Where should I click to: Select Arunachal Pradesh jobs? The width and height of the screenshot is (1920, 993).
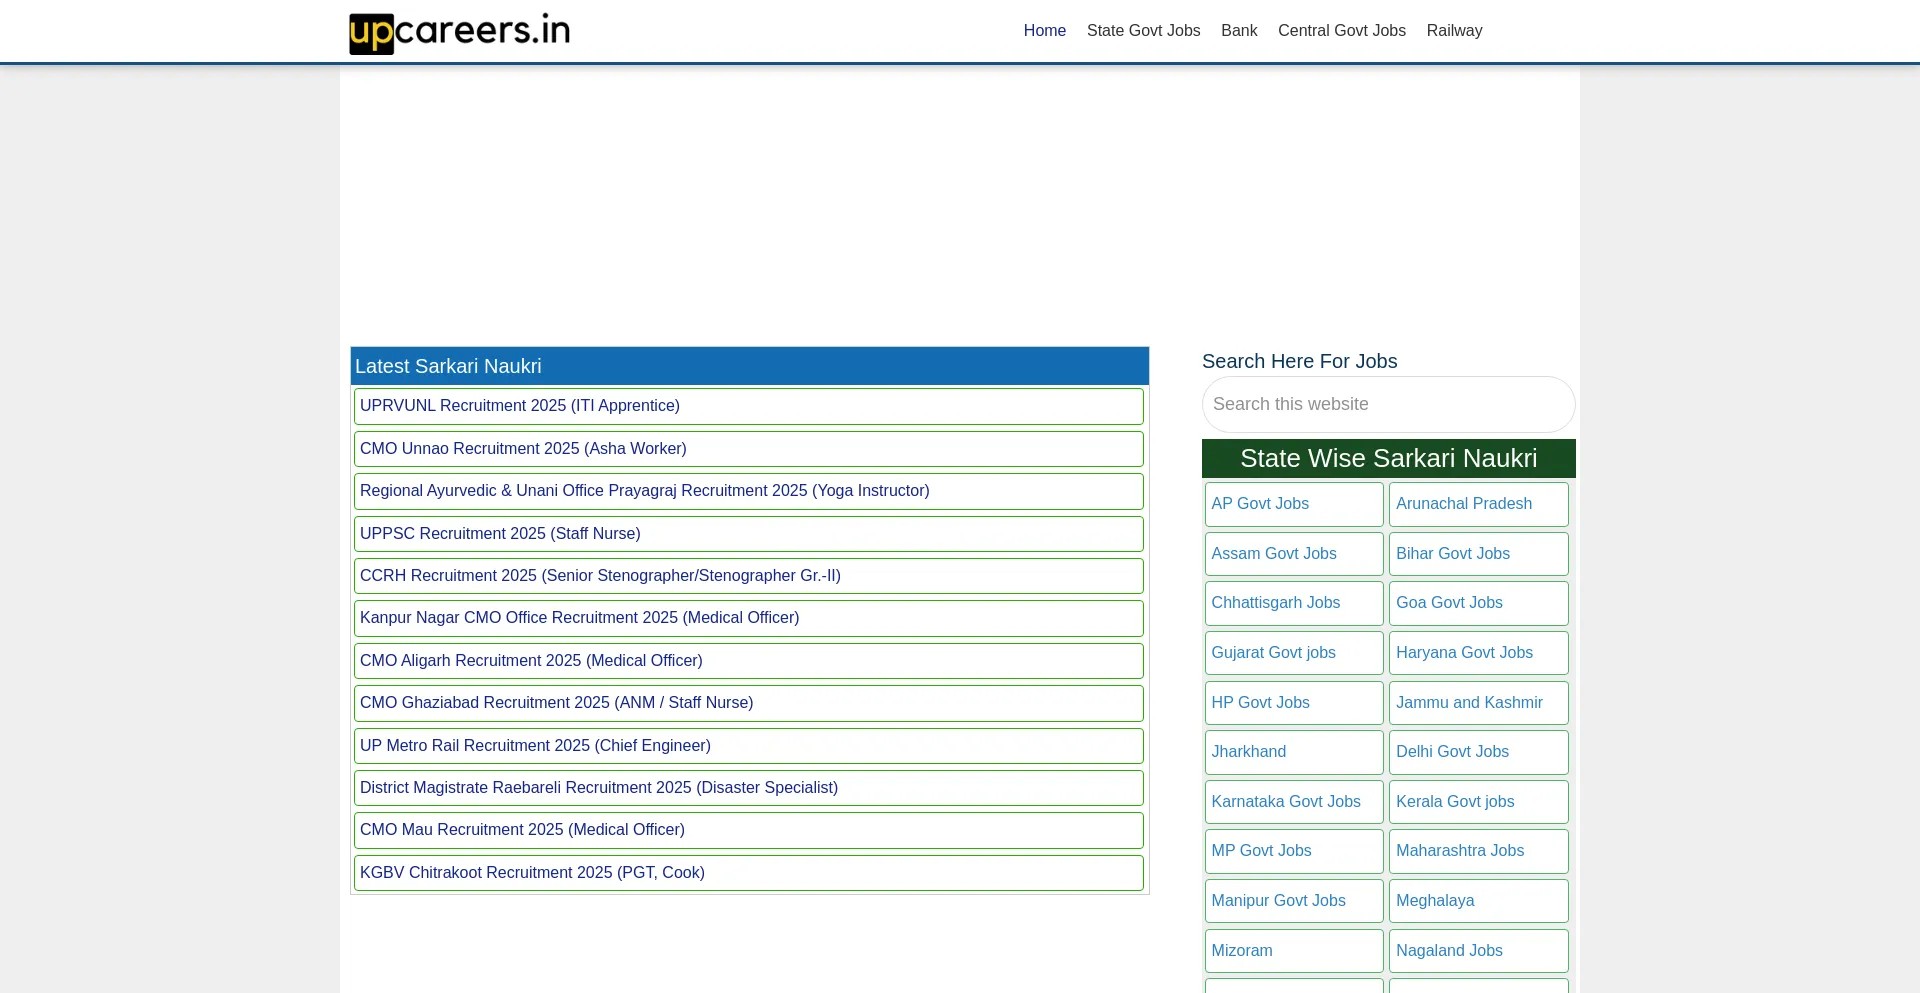coord(1478,504)
